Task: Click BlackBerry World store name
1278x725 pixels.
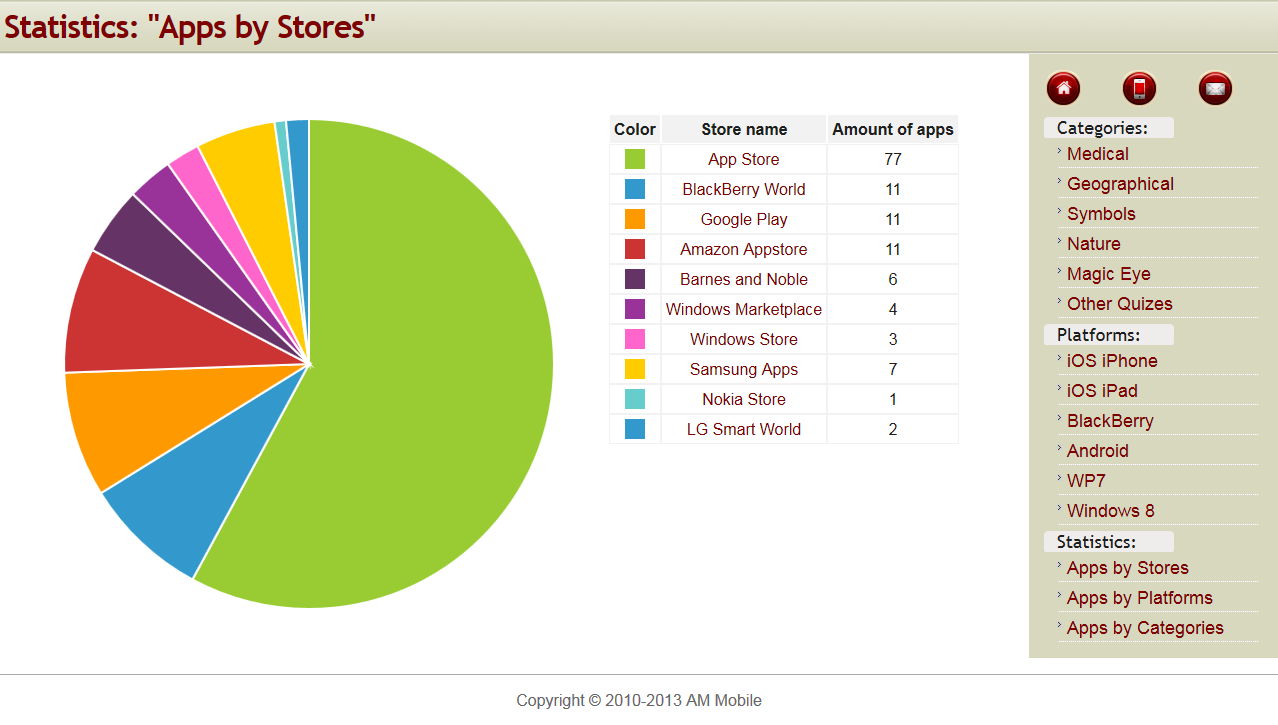Action: [744, 189]
